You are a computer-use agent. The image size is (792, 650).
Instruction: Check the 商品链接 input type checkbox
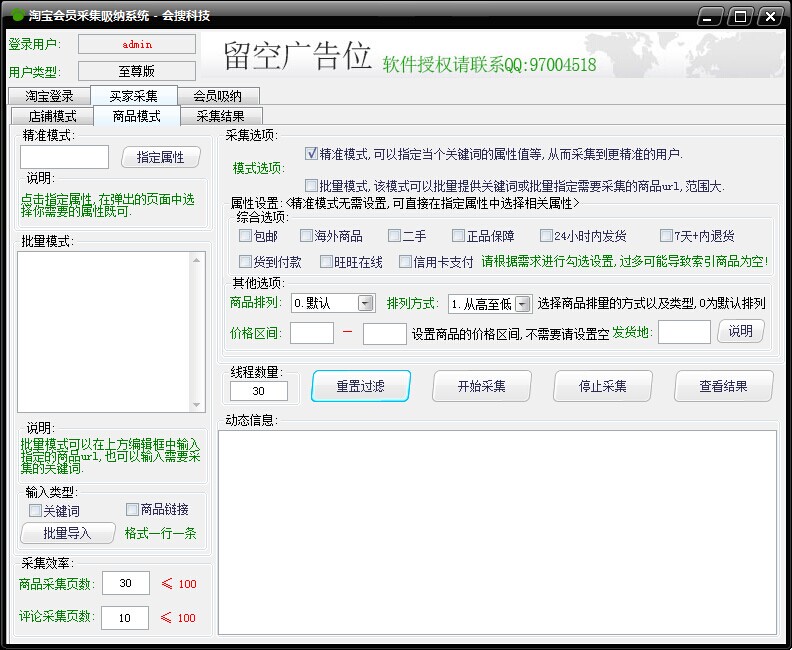(x=132, y=509)
